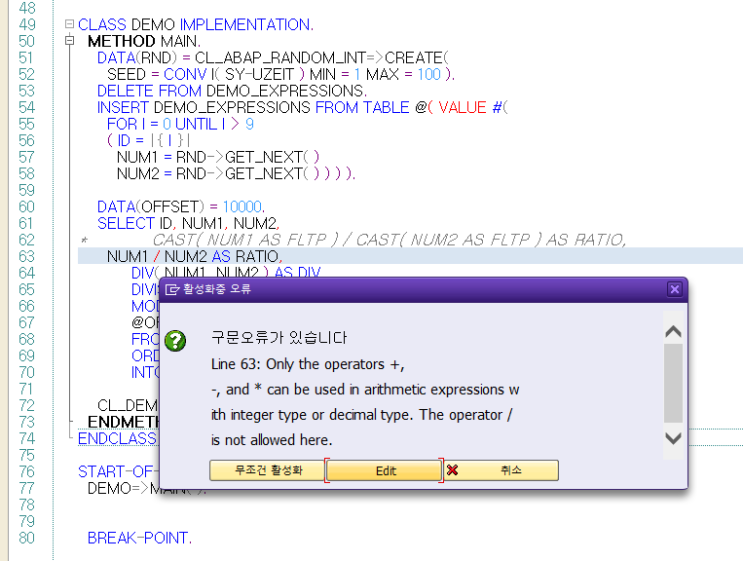Image resolution: width=743 pixels, height=561 pixels.
Task: Click the 취소 cancel button
Action: point(501,471)
